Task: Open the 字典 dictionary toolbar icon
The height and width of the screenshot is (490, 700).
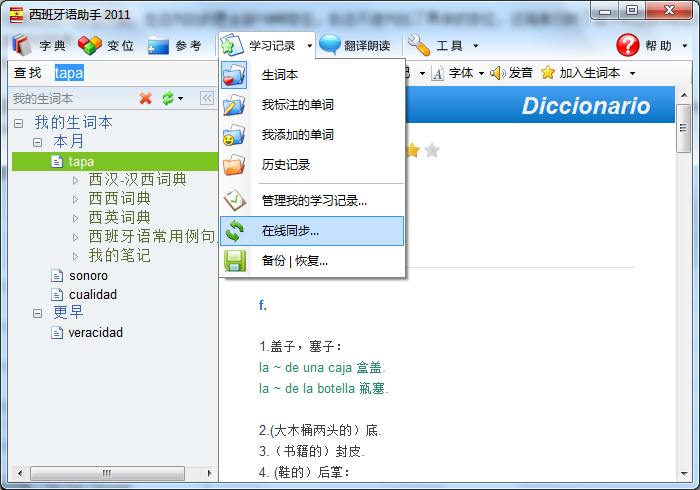Action: tap(21, 45)
